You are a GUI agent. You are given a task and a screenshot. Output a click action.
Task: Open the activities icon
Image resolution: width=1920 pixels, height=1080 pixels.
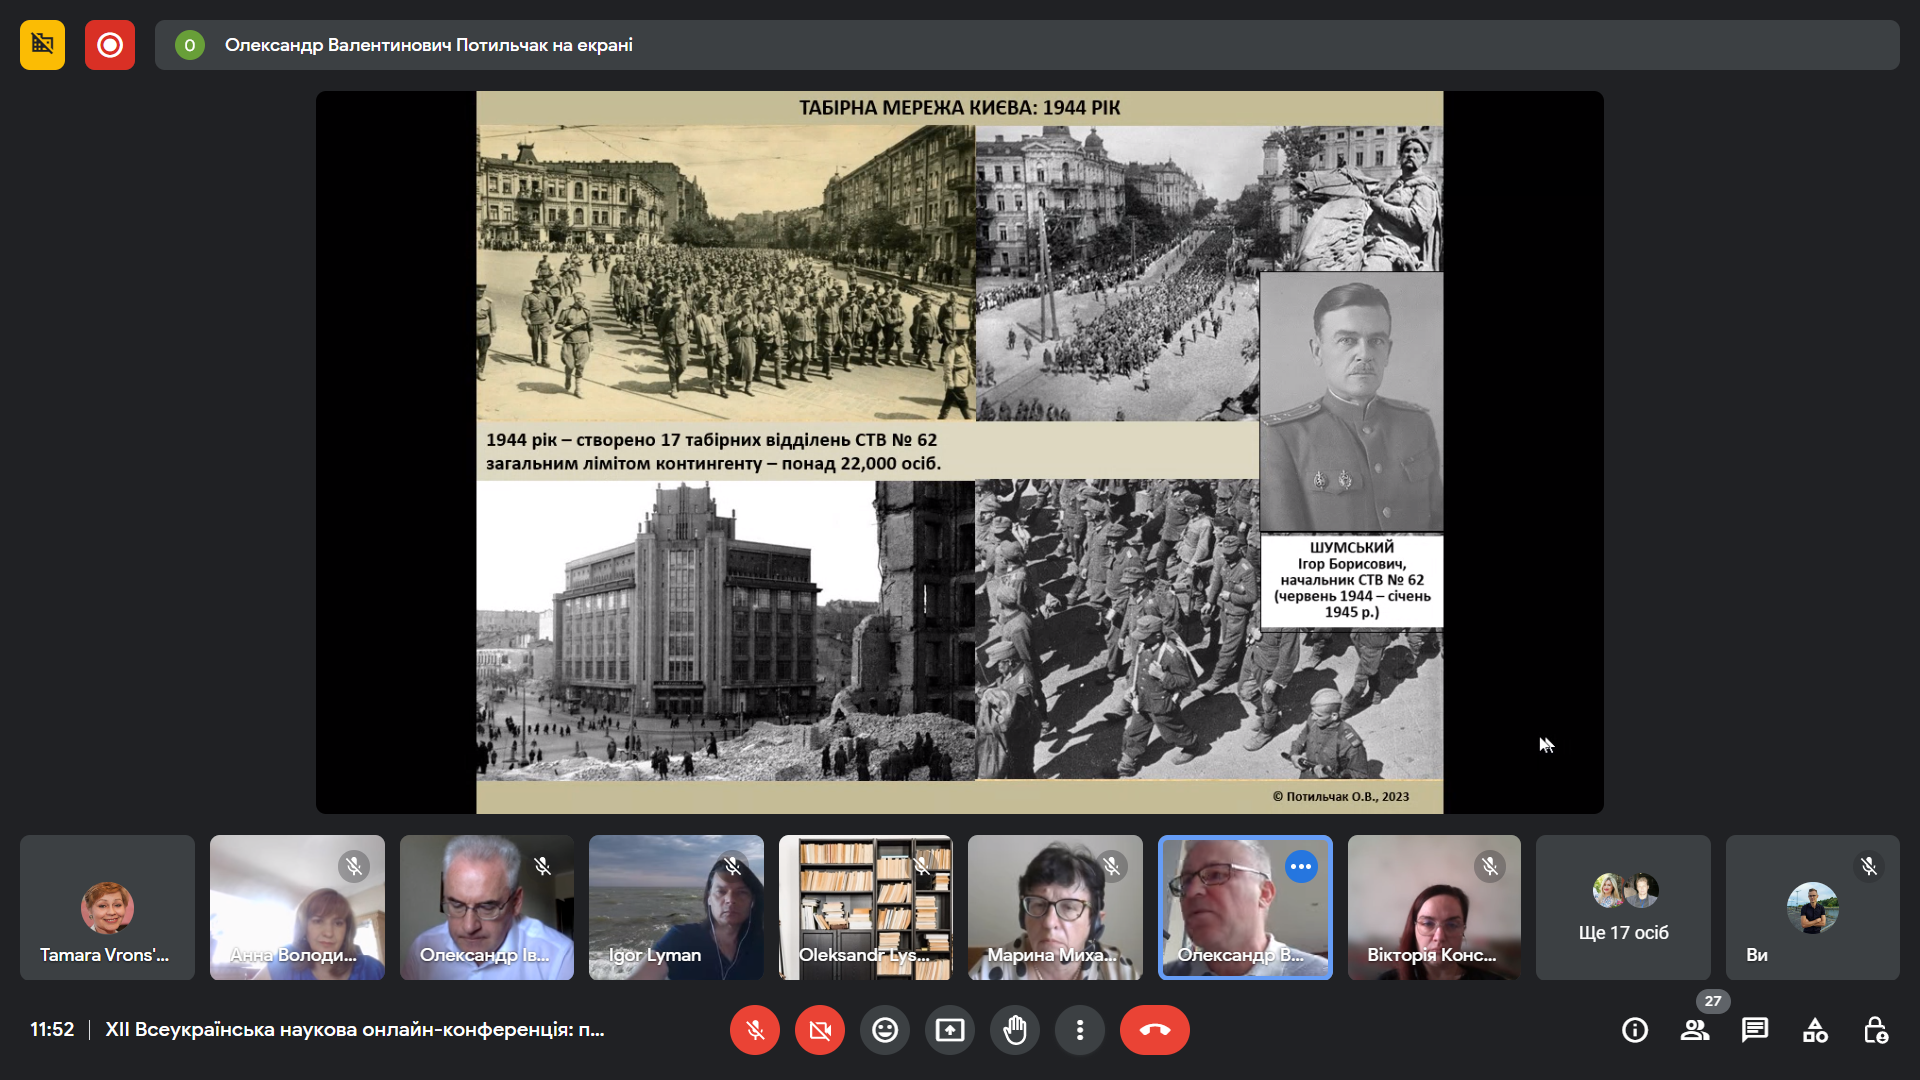pos(1815,1030)
